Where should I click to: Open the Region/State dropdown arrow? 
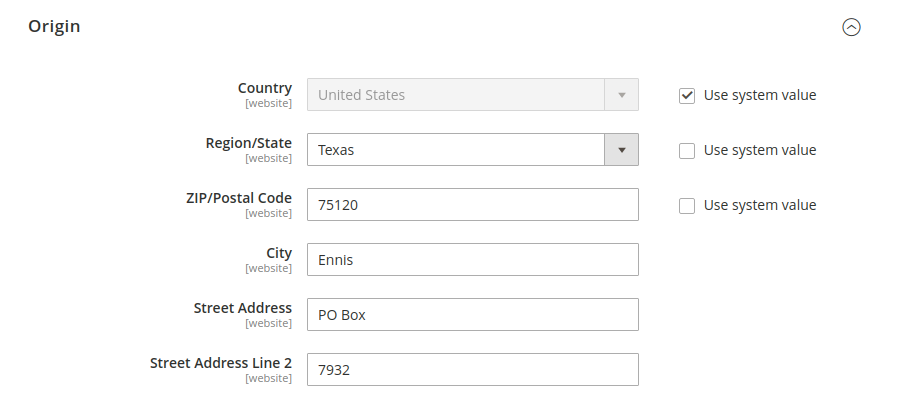621,150
